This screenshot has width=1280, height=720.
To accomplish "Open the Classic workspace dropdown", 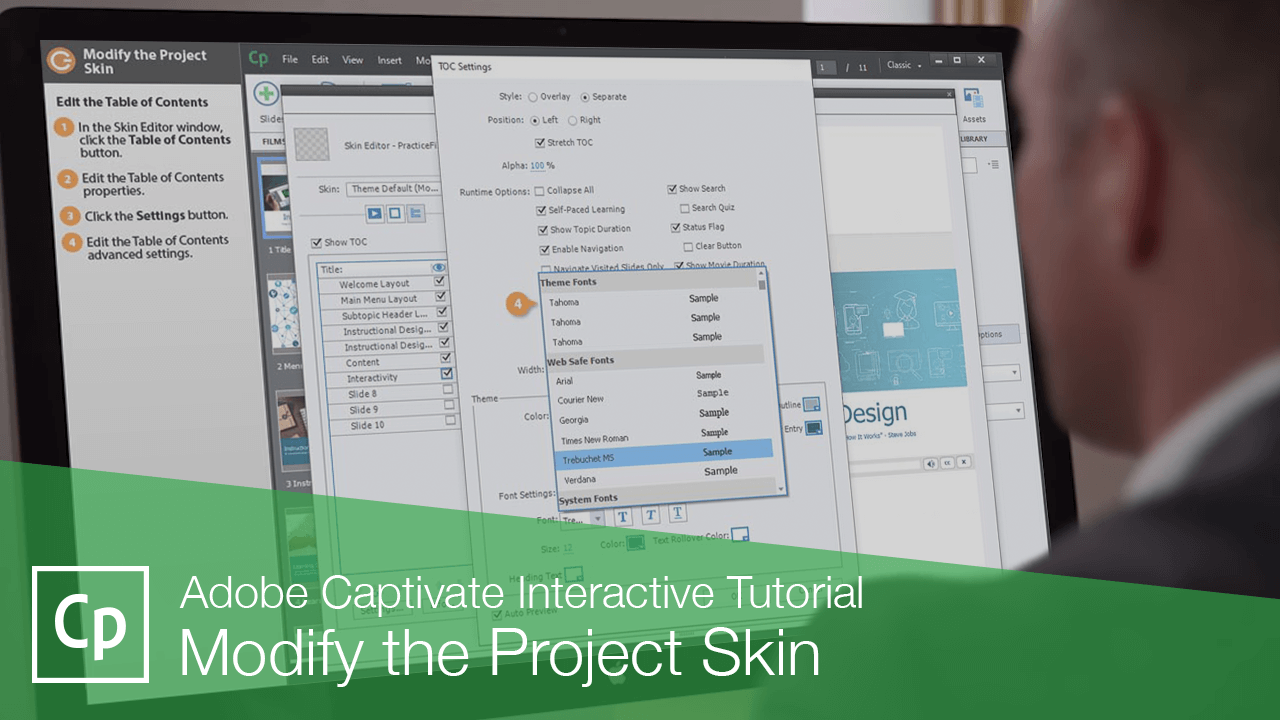I will tap(904, 65).
